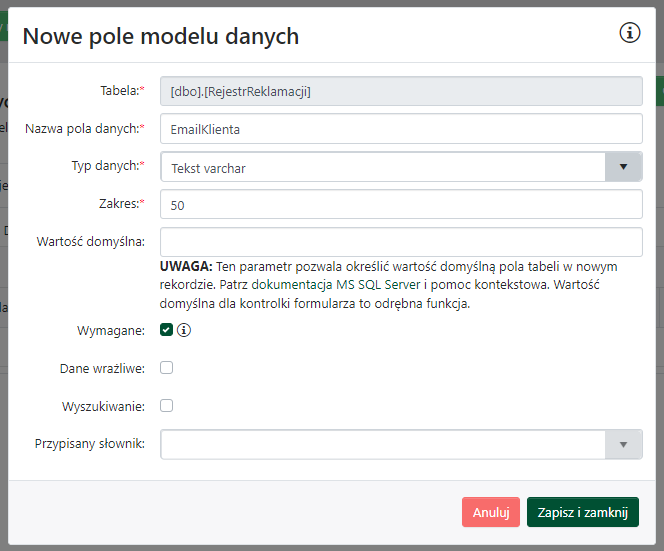Screen dimensions: 664x551
Task: Uncheck the Wymagane checkbox
Action: (167, 330)
